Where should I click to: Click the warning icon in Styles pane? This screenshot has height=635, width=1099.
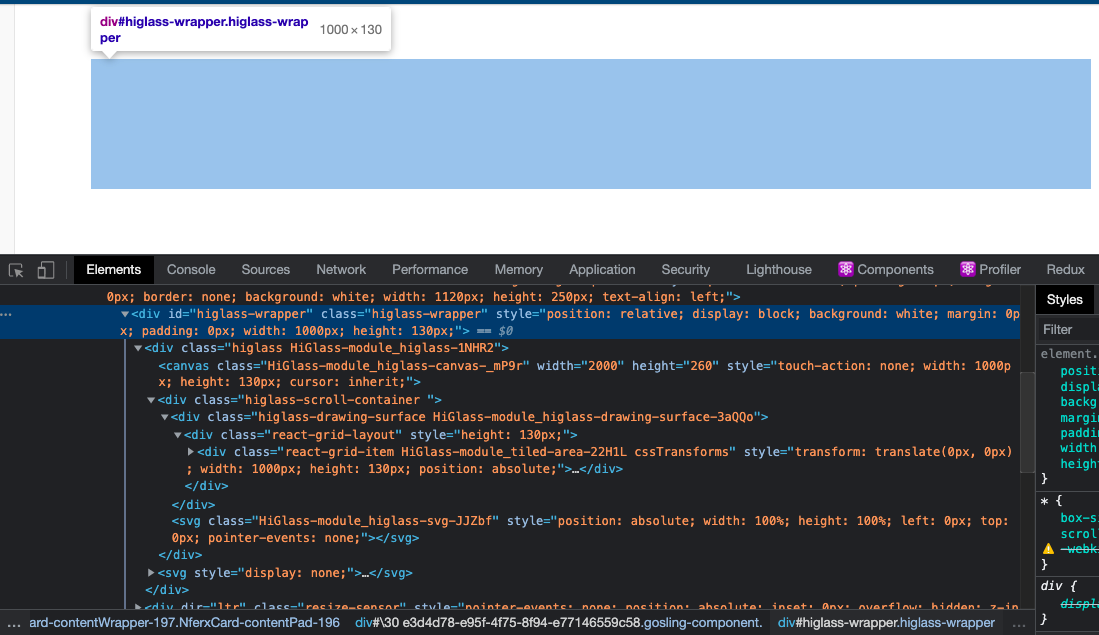tap(1049, 549)
